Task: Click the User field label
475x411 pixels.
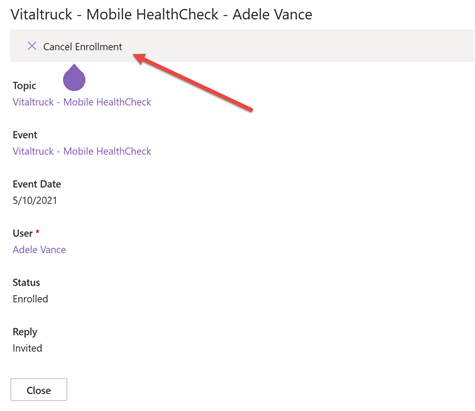Action: 23,233
